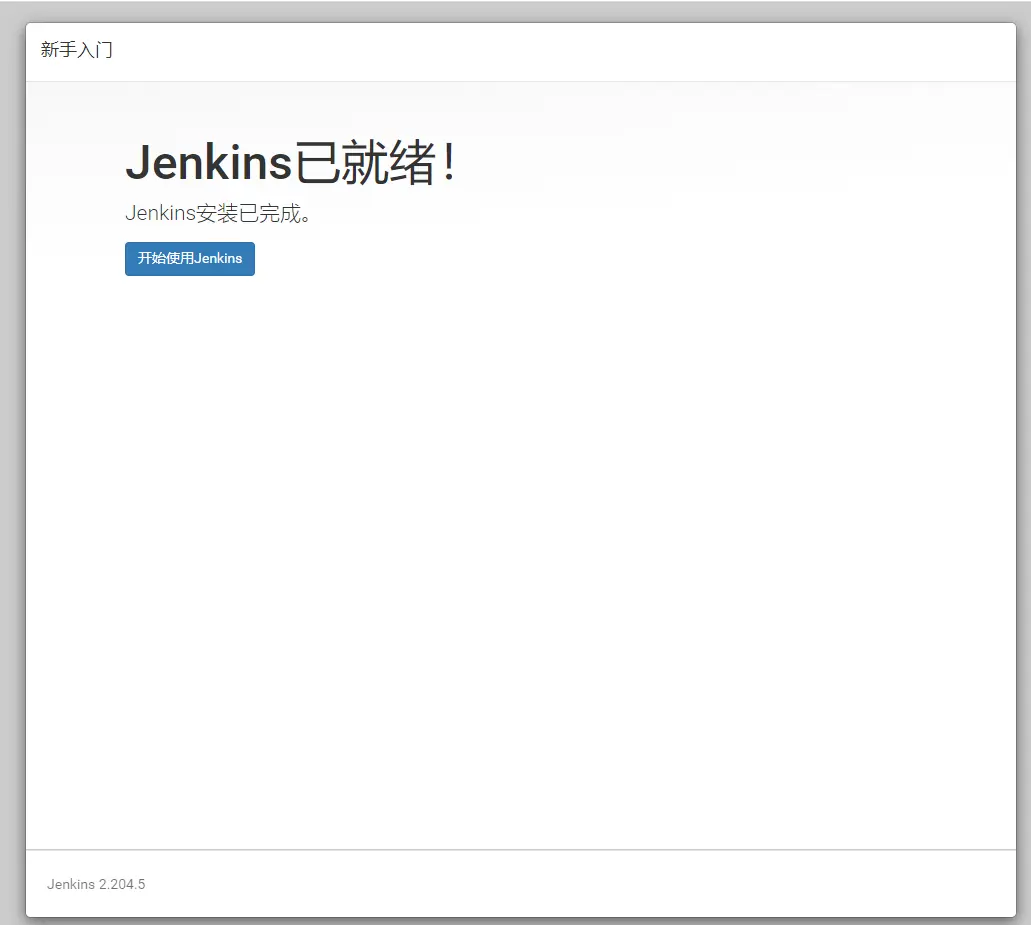Click the 开始使用Jenkins button

[x=189, y=258]
